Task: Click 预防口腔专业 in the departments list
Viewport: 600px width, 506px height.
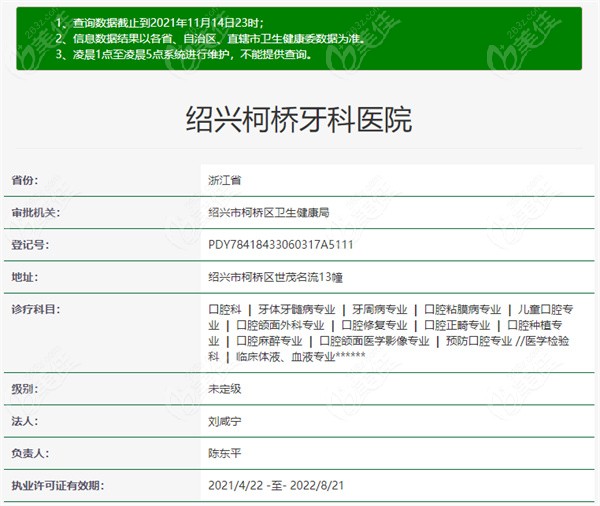Action: pyautogui.click(x=479, y=341)
